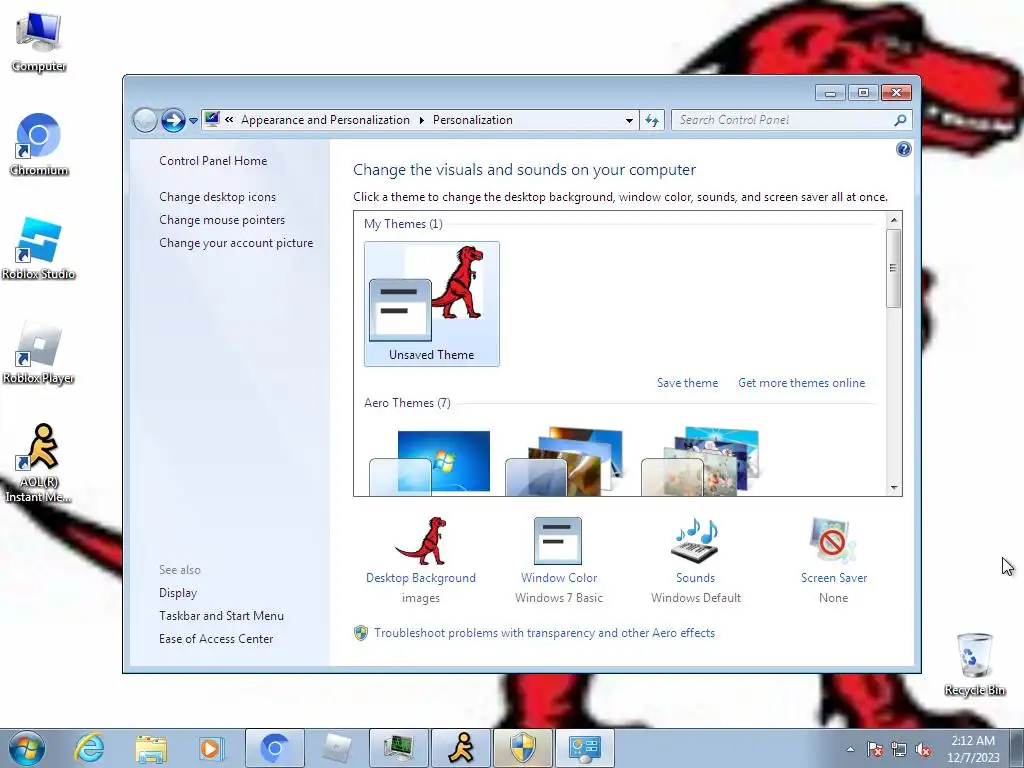Click the Save theme link

click(687, 383)
